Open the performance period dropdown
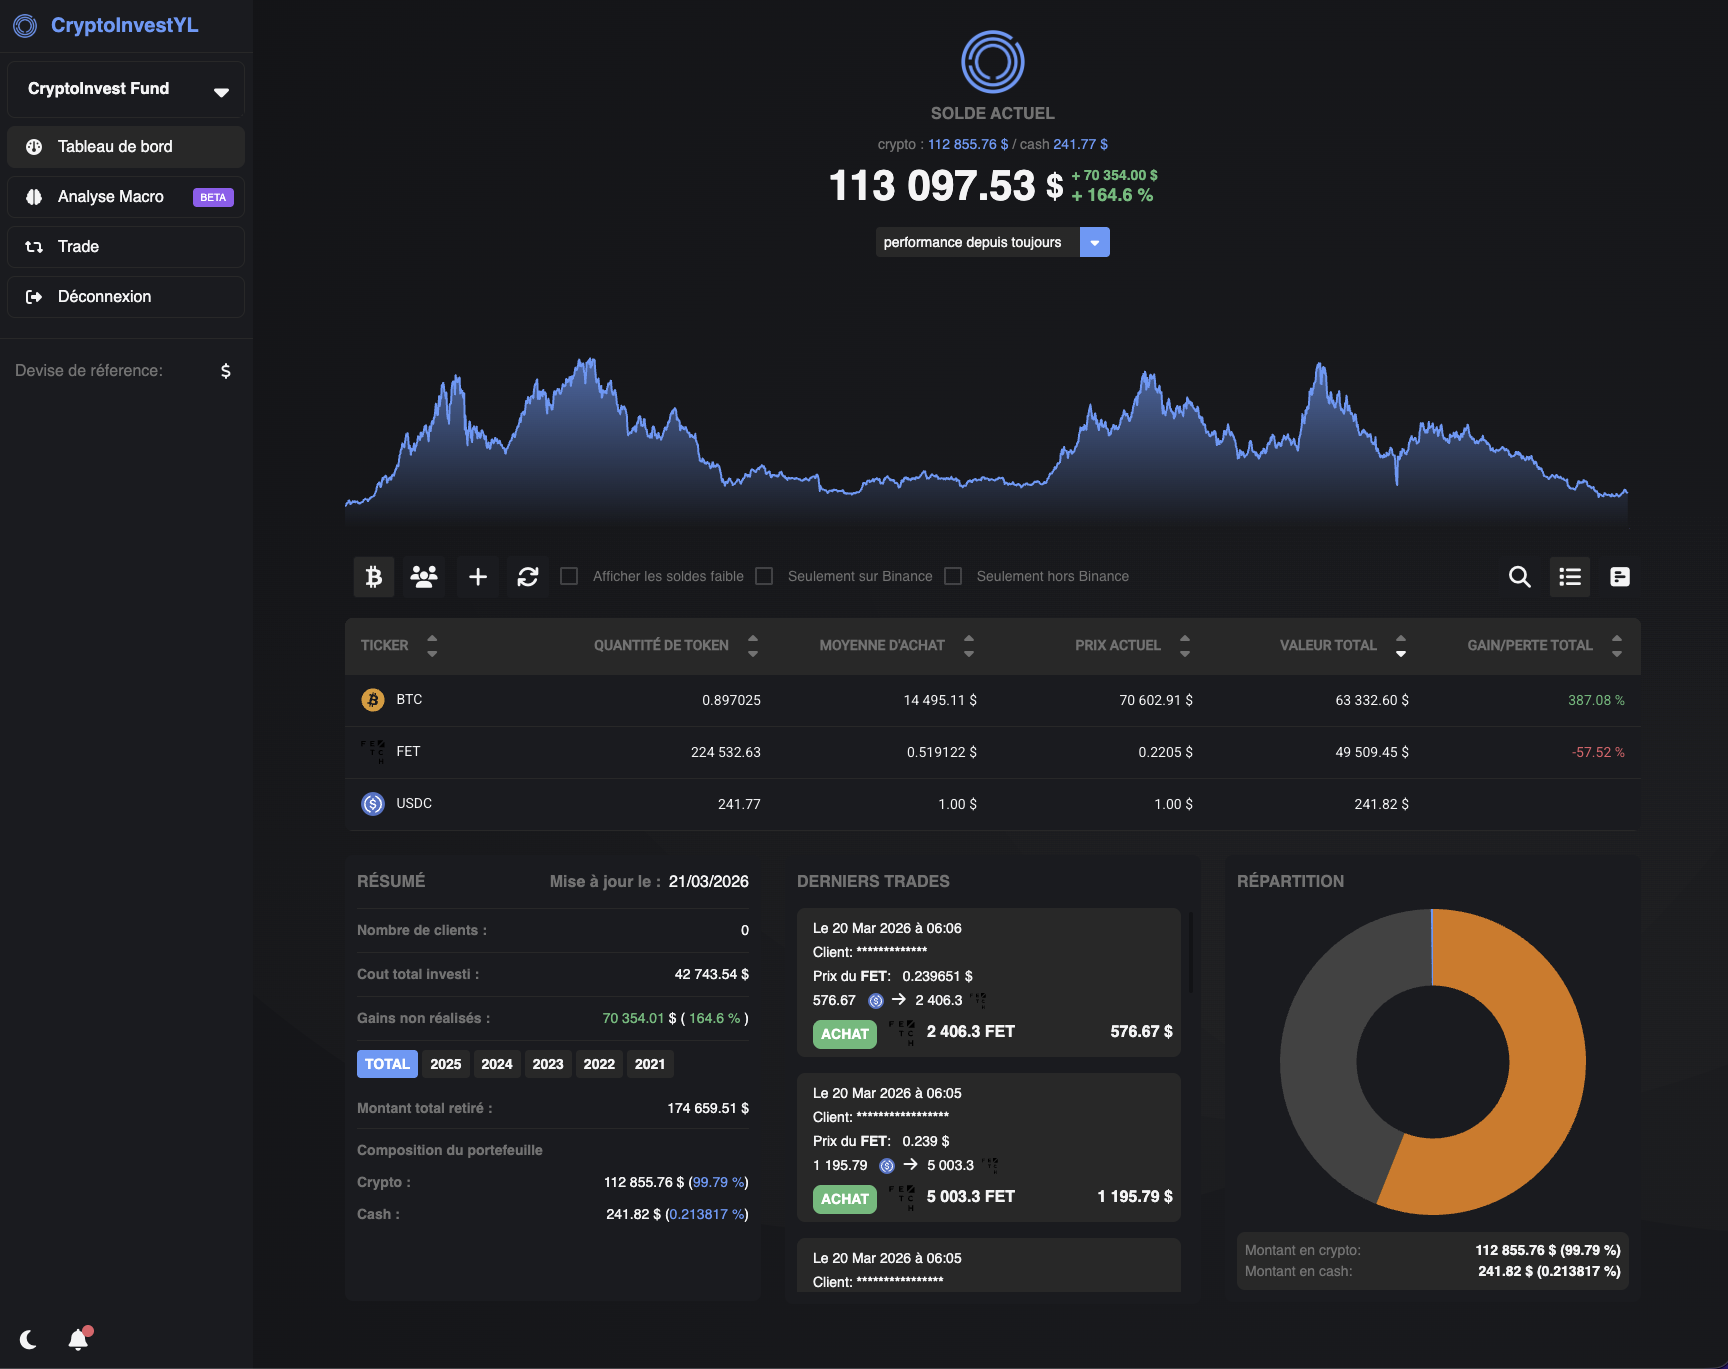1728x1369 pixels. [x=1094, y=242]
